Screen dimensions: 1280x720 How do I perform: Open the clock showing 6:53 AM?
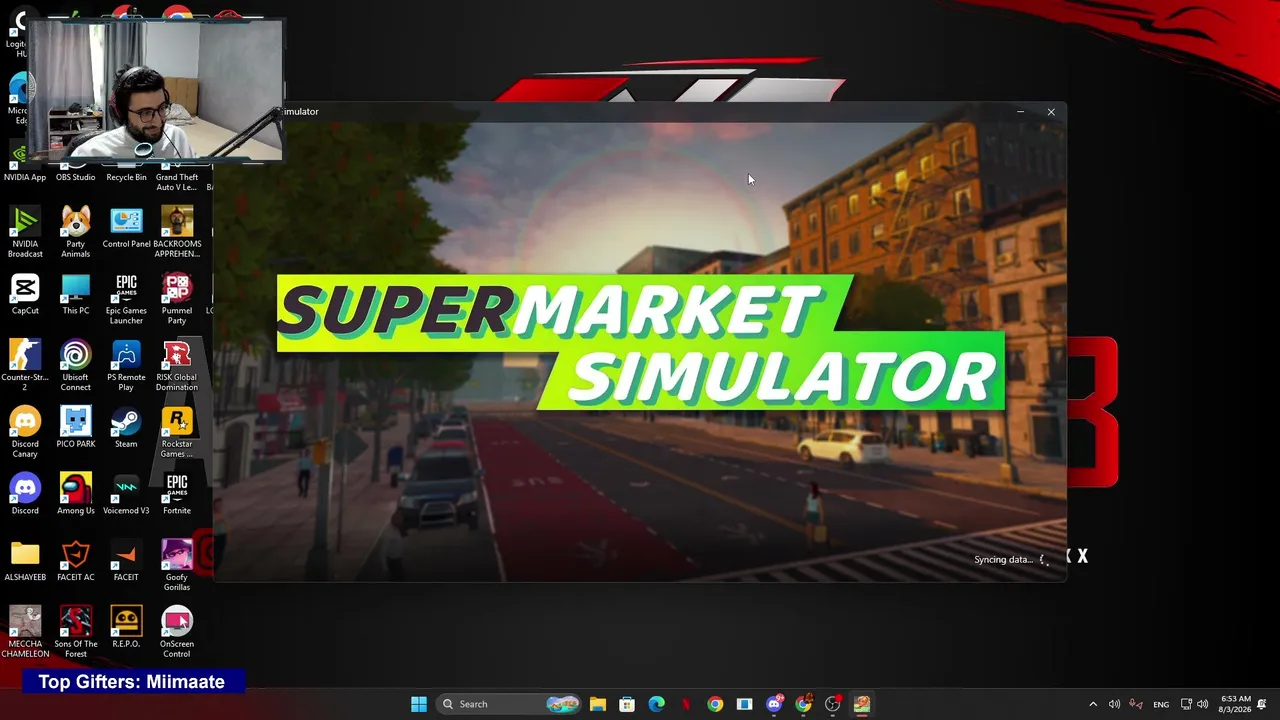pyautogui.click(x=1235, y=704)
